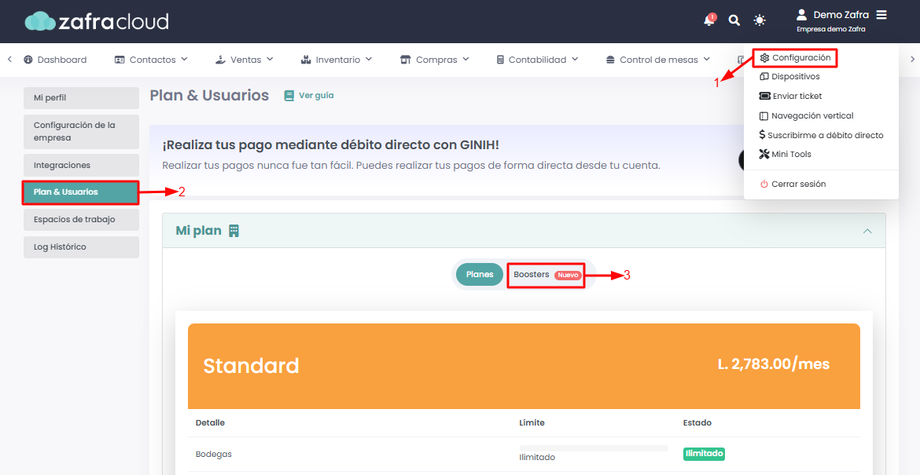This screenshot has height=475, width=920.
Task: Open Espacios de trabajo
Action: coord(81,219)
